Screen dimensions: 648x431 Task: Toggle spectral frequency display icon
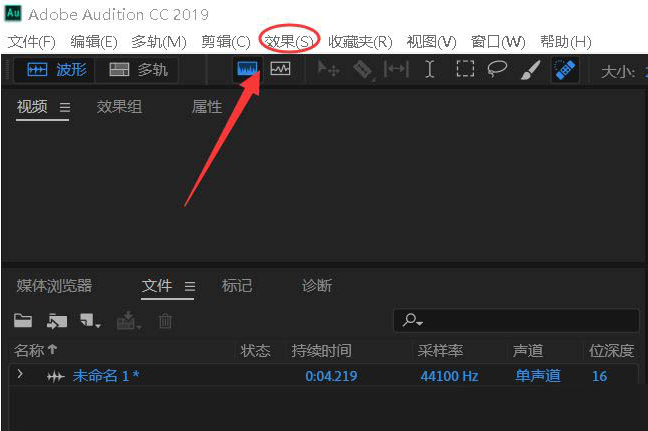[248, 69]
